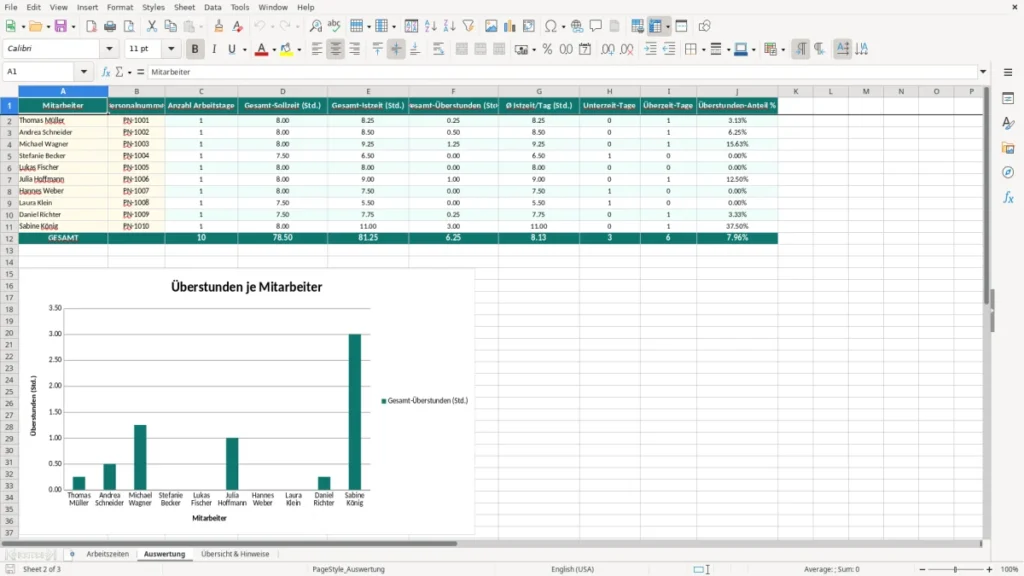Click English (USA) language in status bar
This screenshot has width=1024, height=576.
(573, 569)
